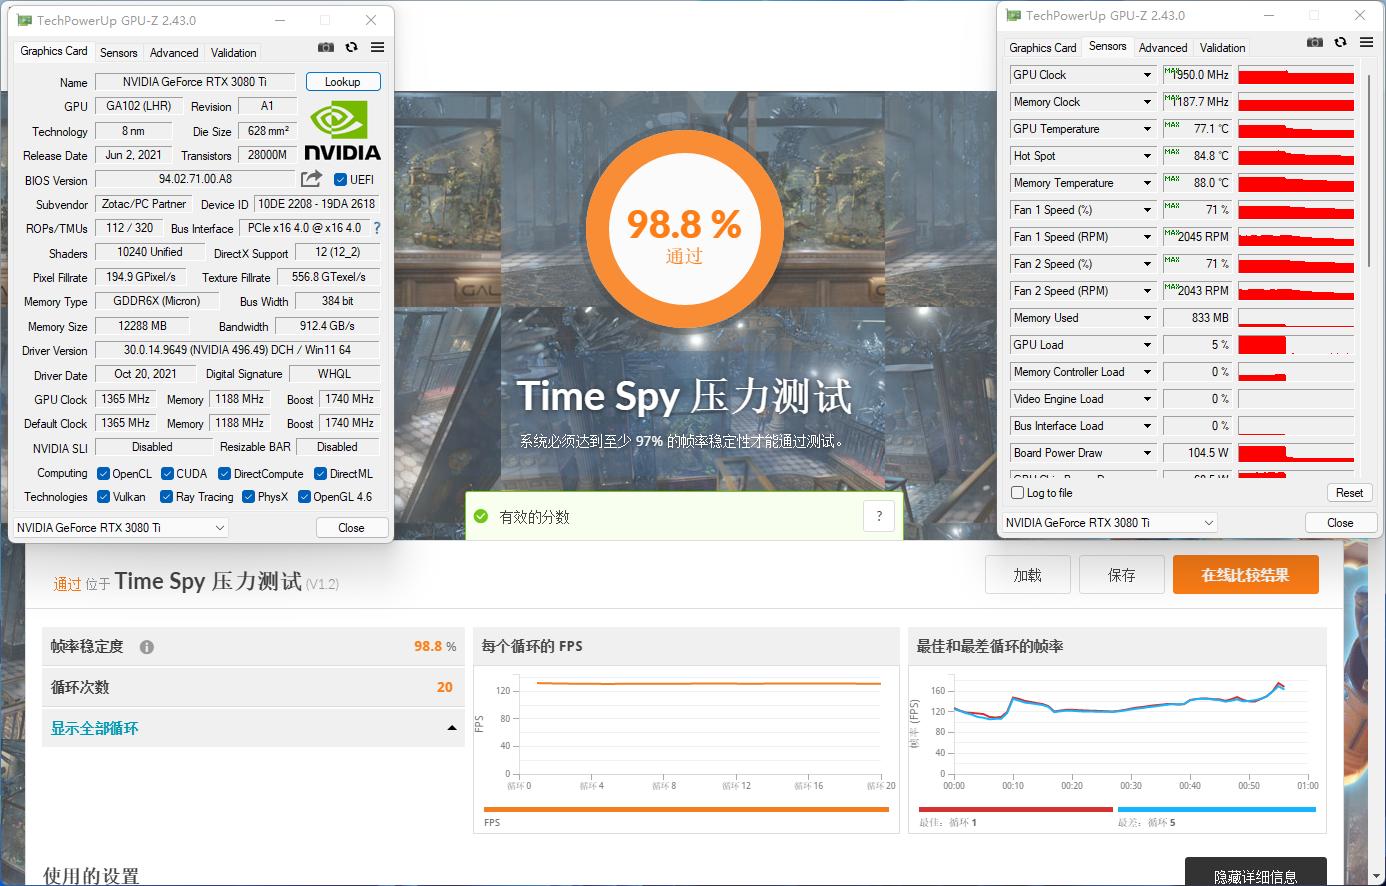The height and width of the screenshot is (886, 1386).
Task: Open hamburger menu in sensors window
Action: [1366, 42]
